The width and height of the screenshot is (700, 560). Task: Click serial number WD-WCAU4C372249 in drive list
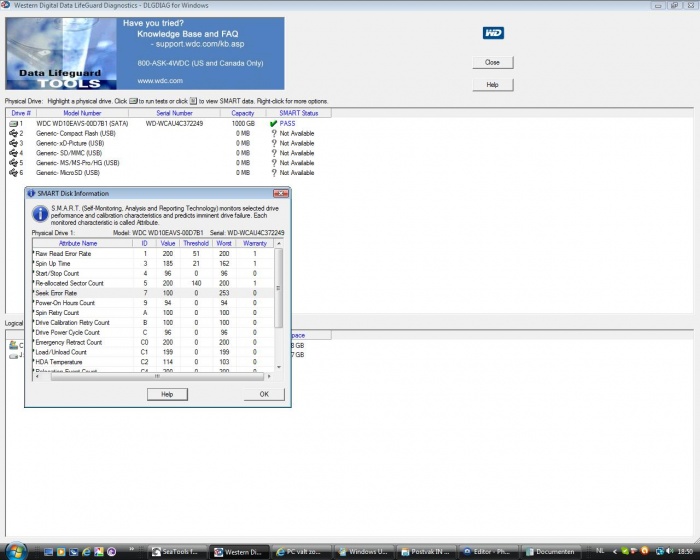point(175,124)
